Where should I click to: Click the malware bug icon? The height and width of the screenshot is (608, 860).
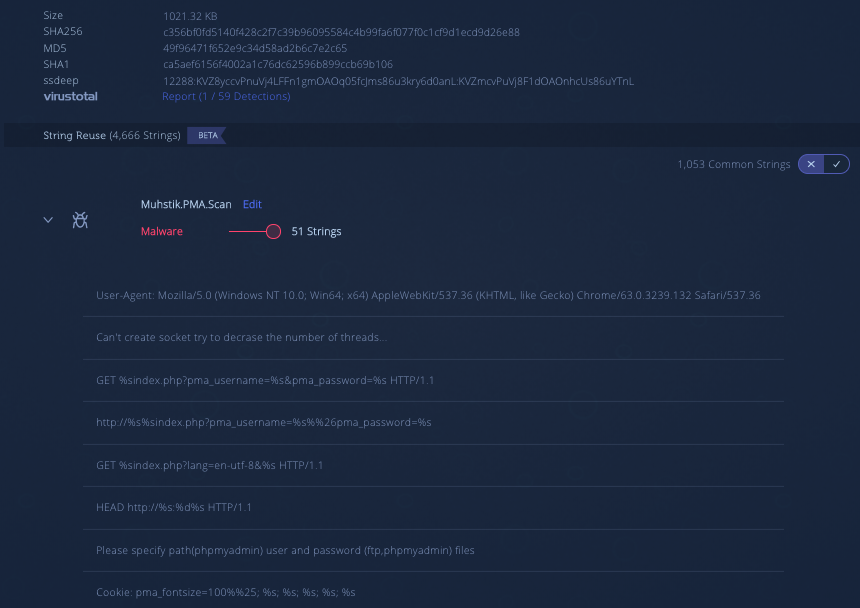(x=80, y=220)
